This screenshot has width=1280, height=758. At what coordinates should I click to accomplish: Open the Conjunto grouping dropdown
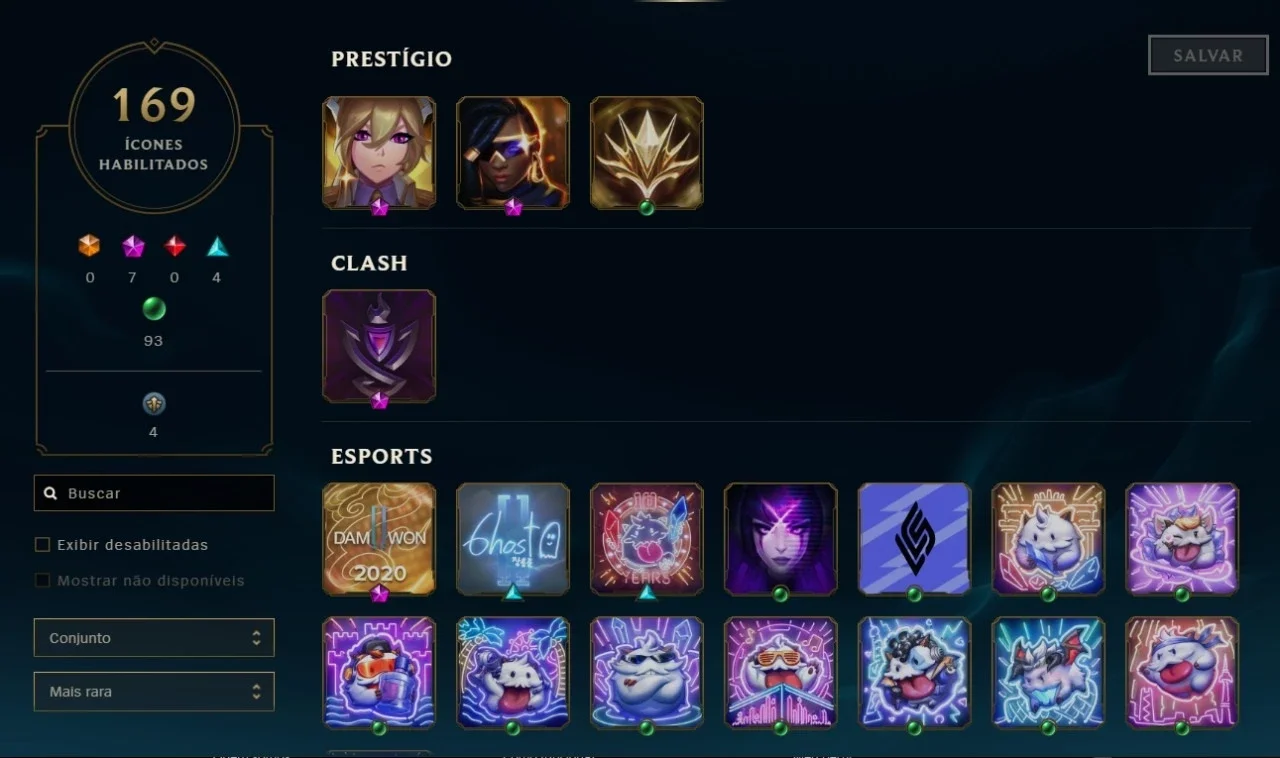coord(154,638)
